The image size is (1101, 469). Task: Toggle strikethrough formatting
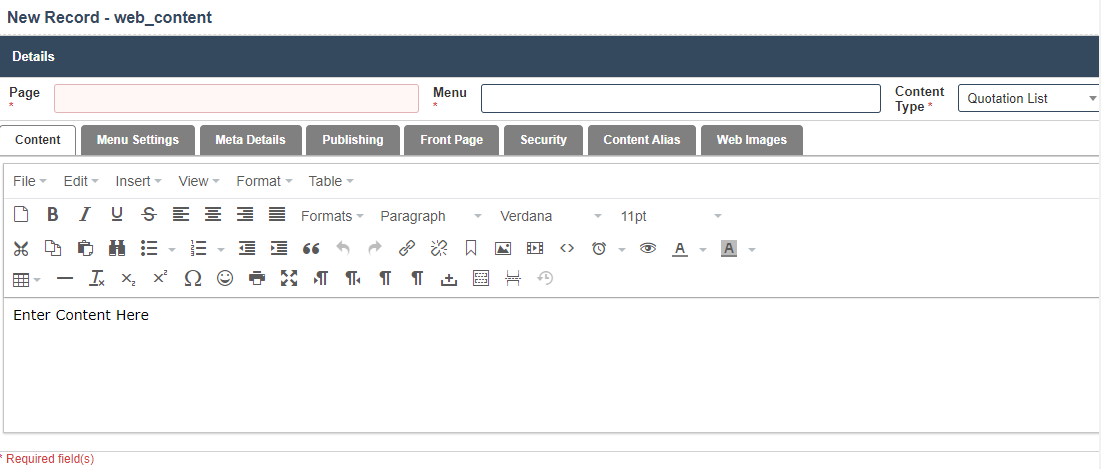(x=149, y=215)
